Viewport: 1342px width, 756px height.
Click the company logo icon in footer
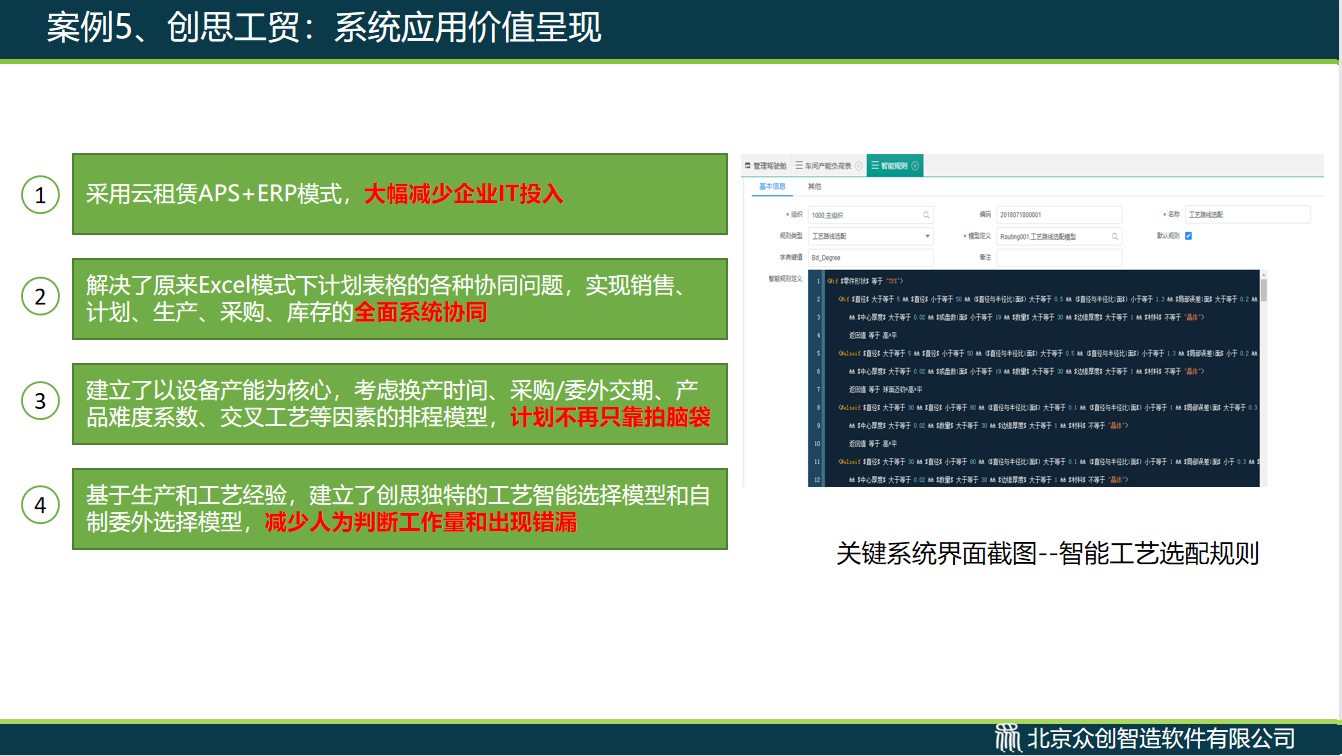tap(1008, 738)
